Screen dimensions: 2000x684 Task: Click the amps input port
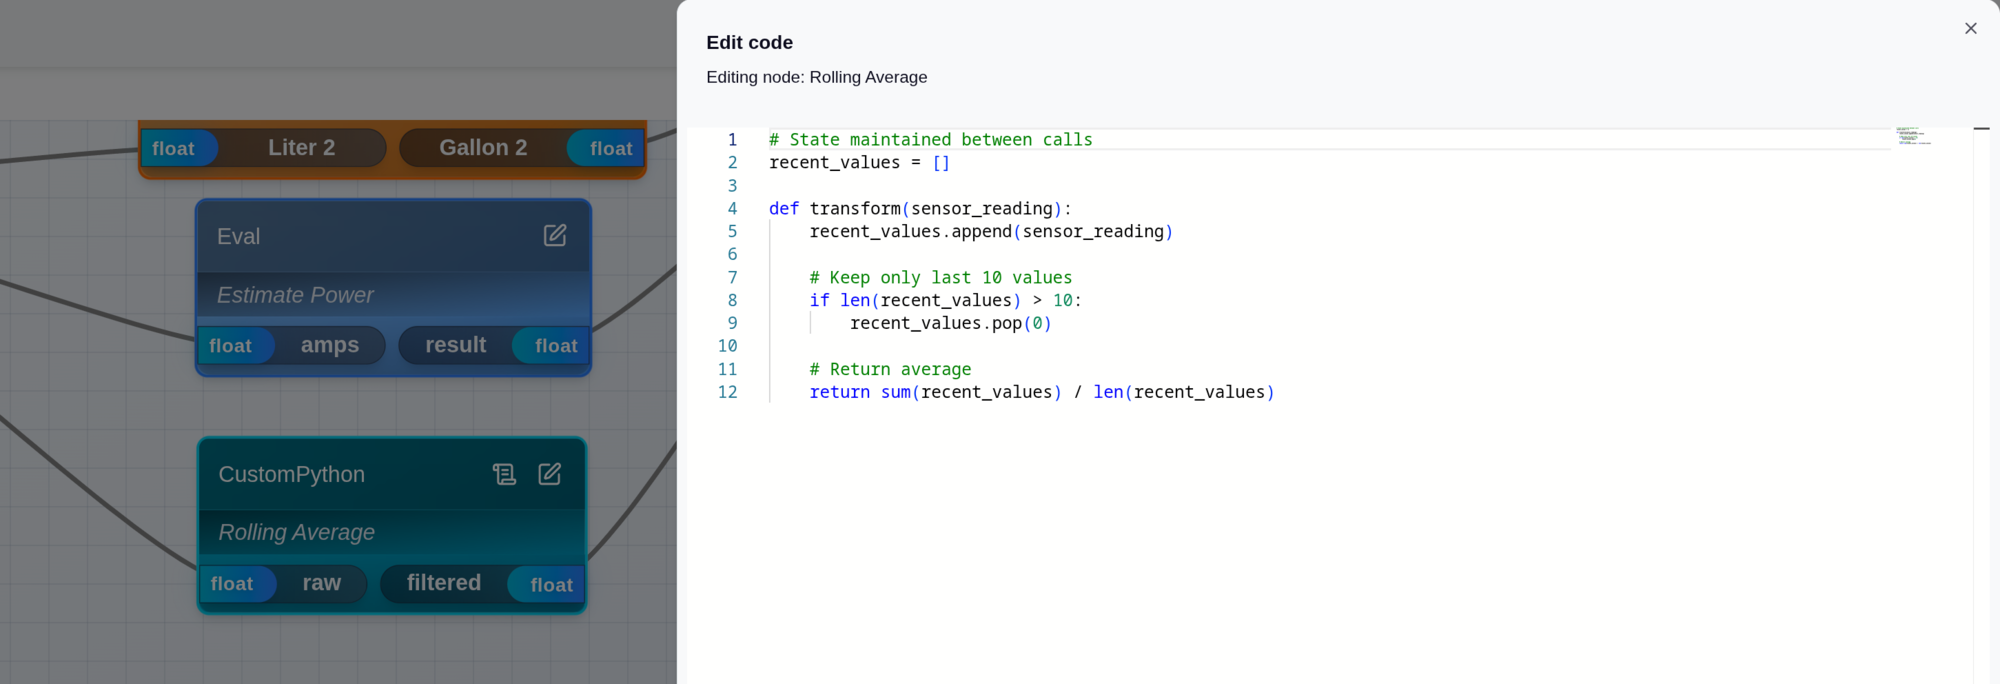click(x=330, y=345)
